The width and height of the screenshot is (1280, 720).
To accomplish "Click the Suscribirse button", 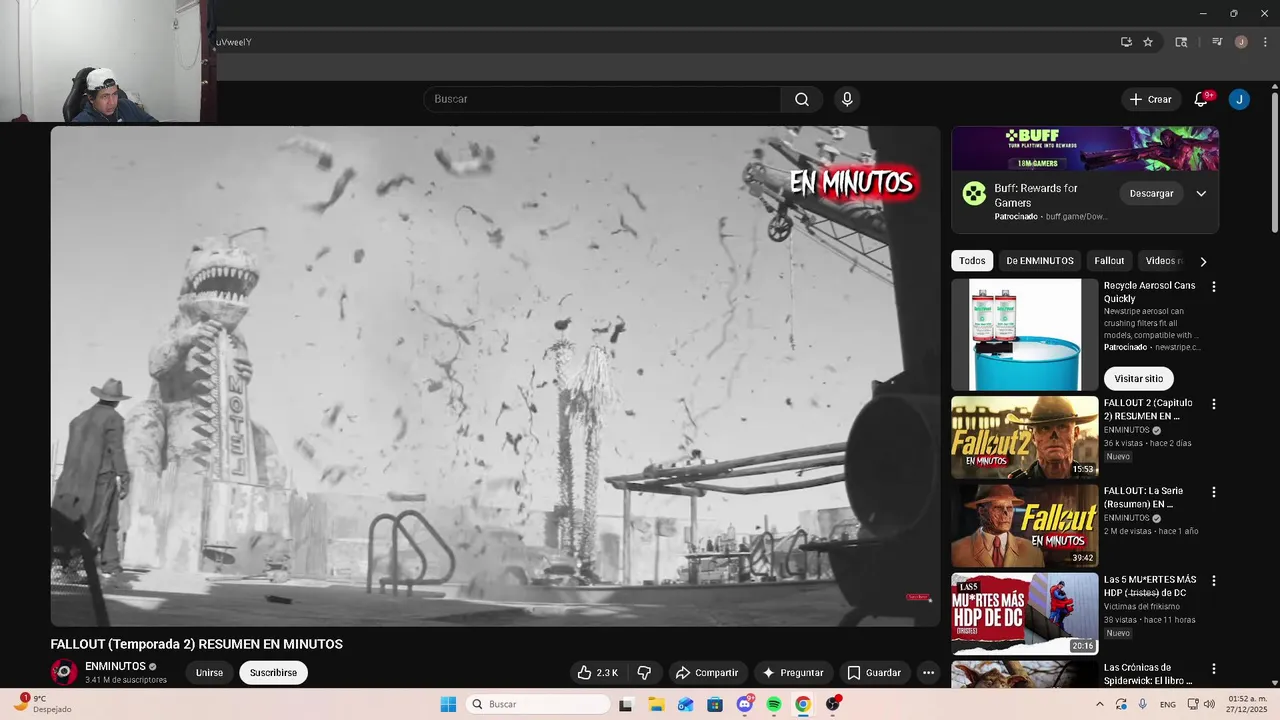I will pyautogui.click(x=273, y=673).
